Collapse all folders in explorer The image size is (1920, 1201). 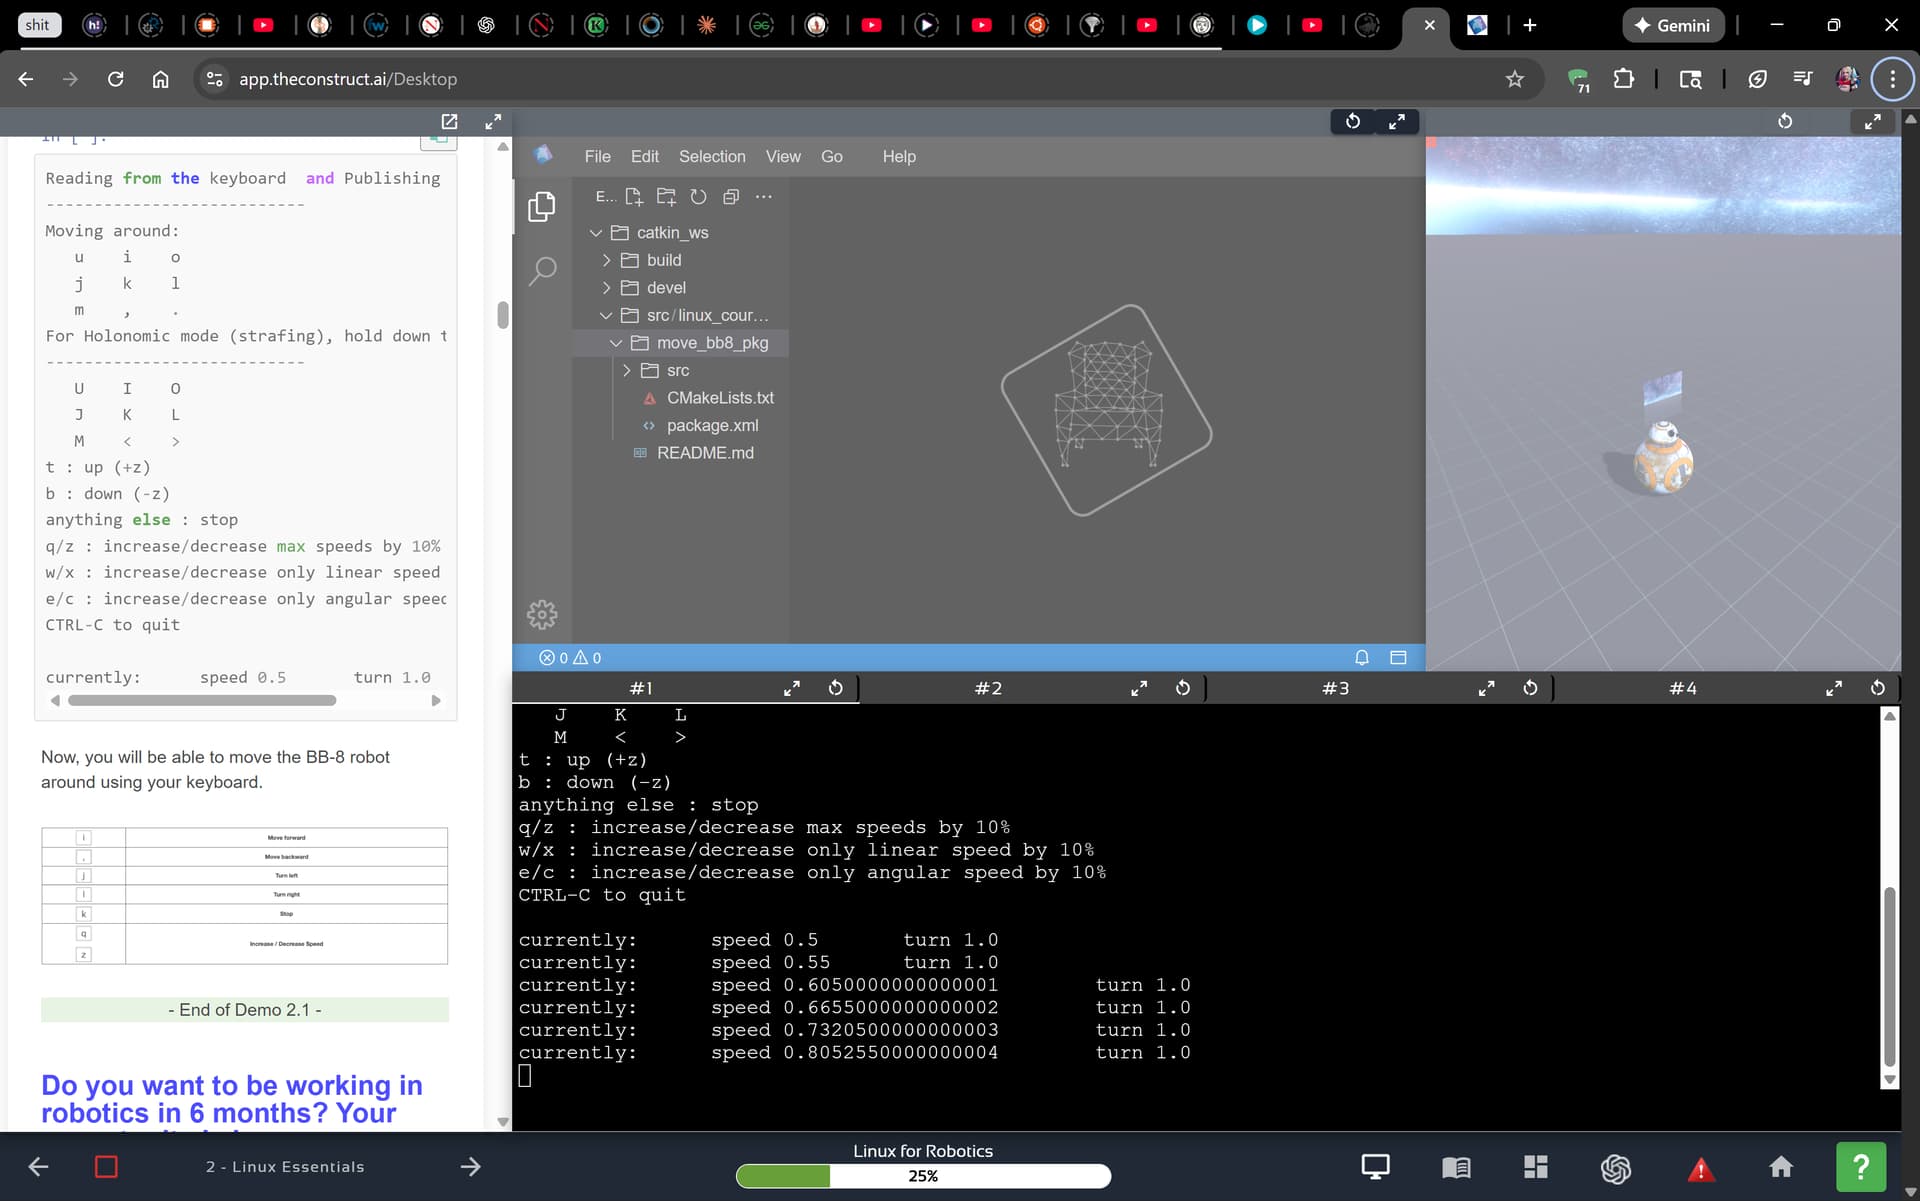(731, 196)
